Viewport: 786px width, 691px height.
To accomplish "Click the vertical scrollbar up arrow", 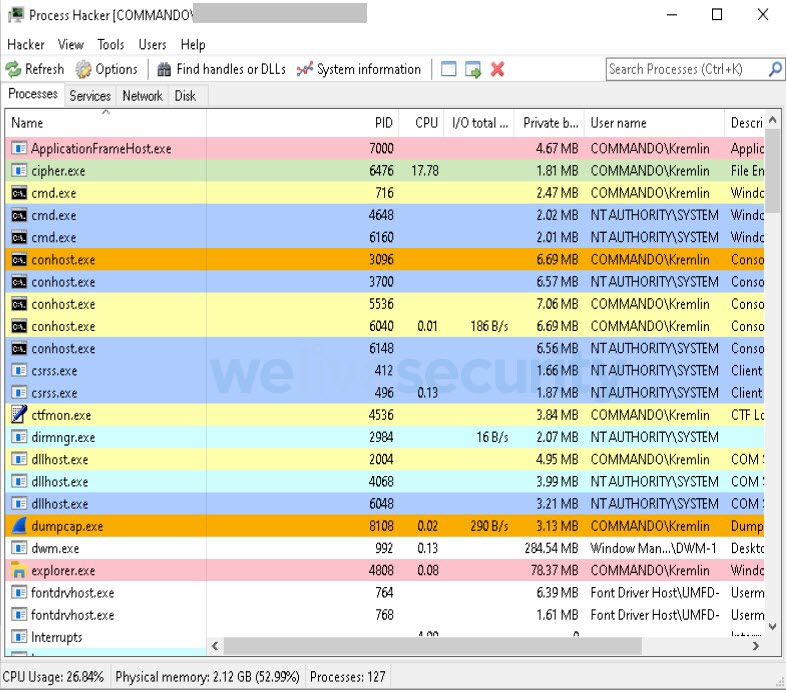I will point(772,120).
